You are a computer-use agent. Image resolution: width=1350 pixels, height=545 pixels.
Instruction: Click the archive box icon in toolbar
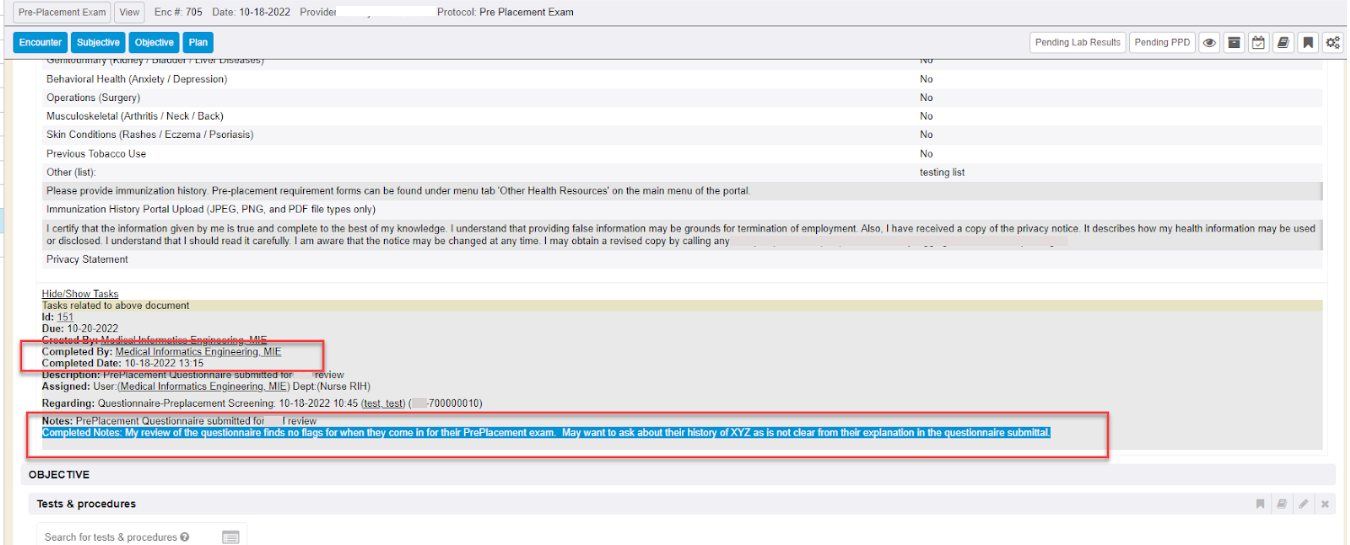(1235, 43)
